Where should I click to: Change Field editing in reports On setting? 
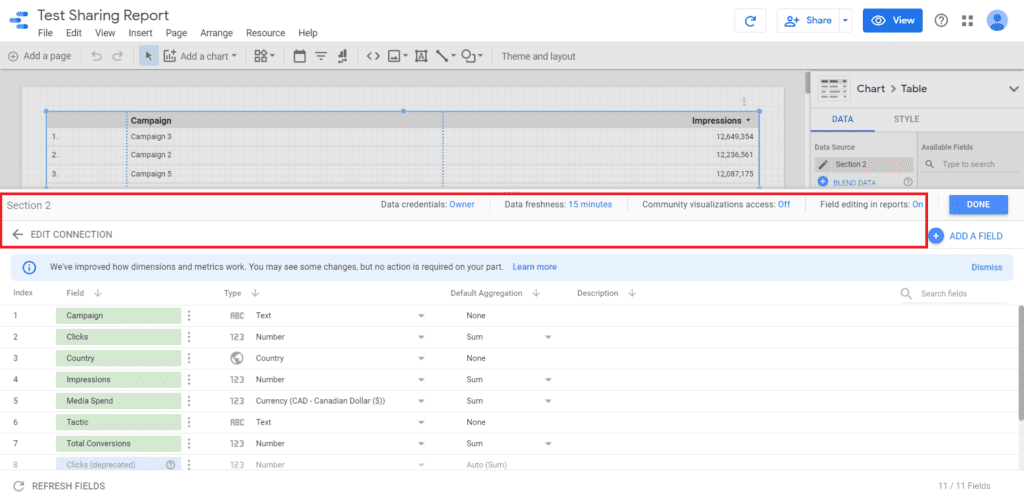click(918, 204)
